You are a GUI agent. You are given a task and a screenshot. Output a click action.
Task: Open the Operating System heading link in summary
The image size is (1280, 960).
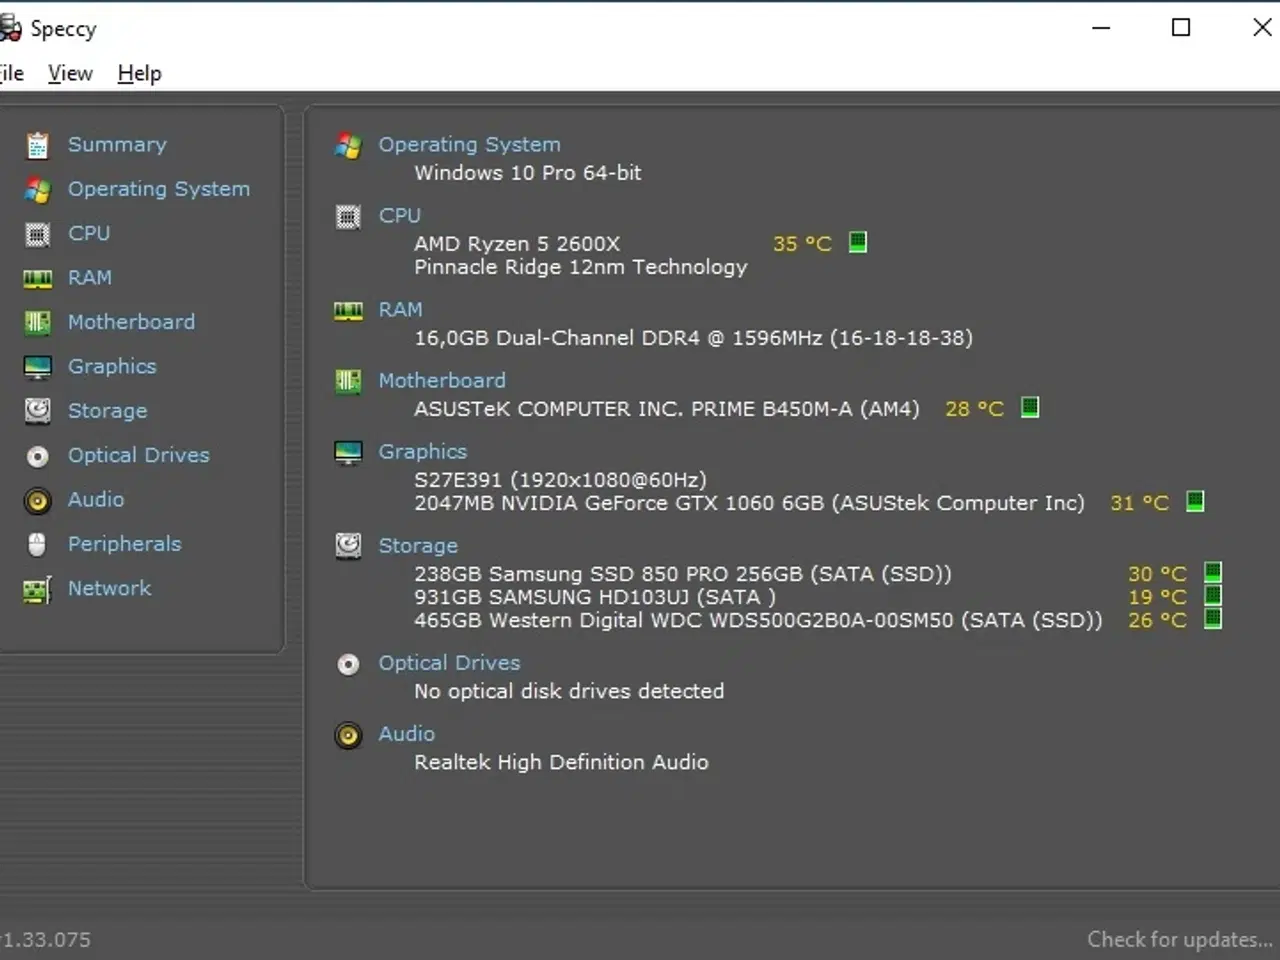point(469,144)
